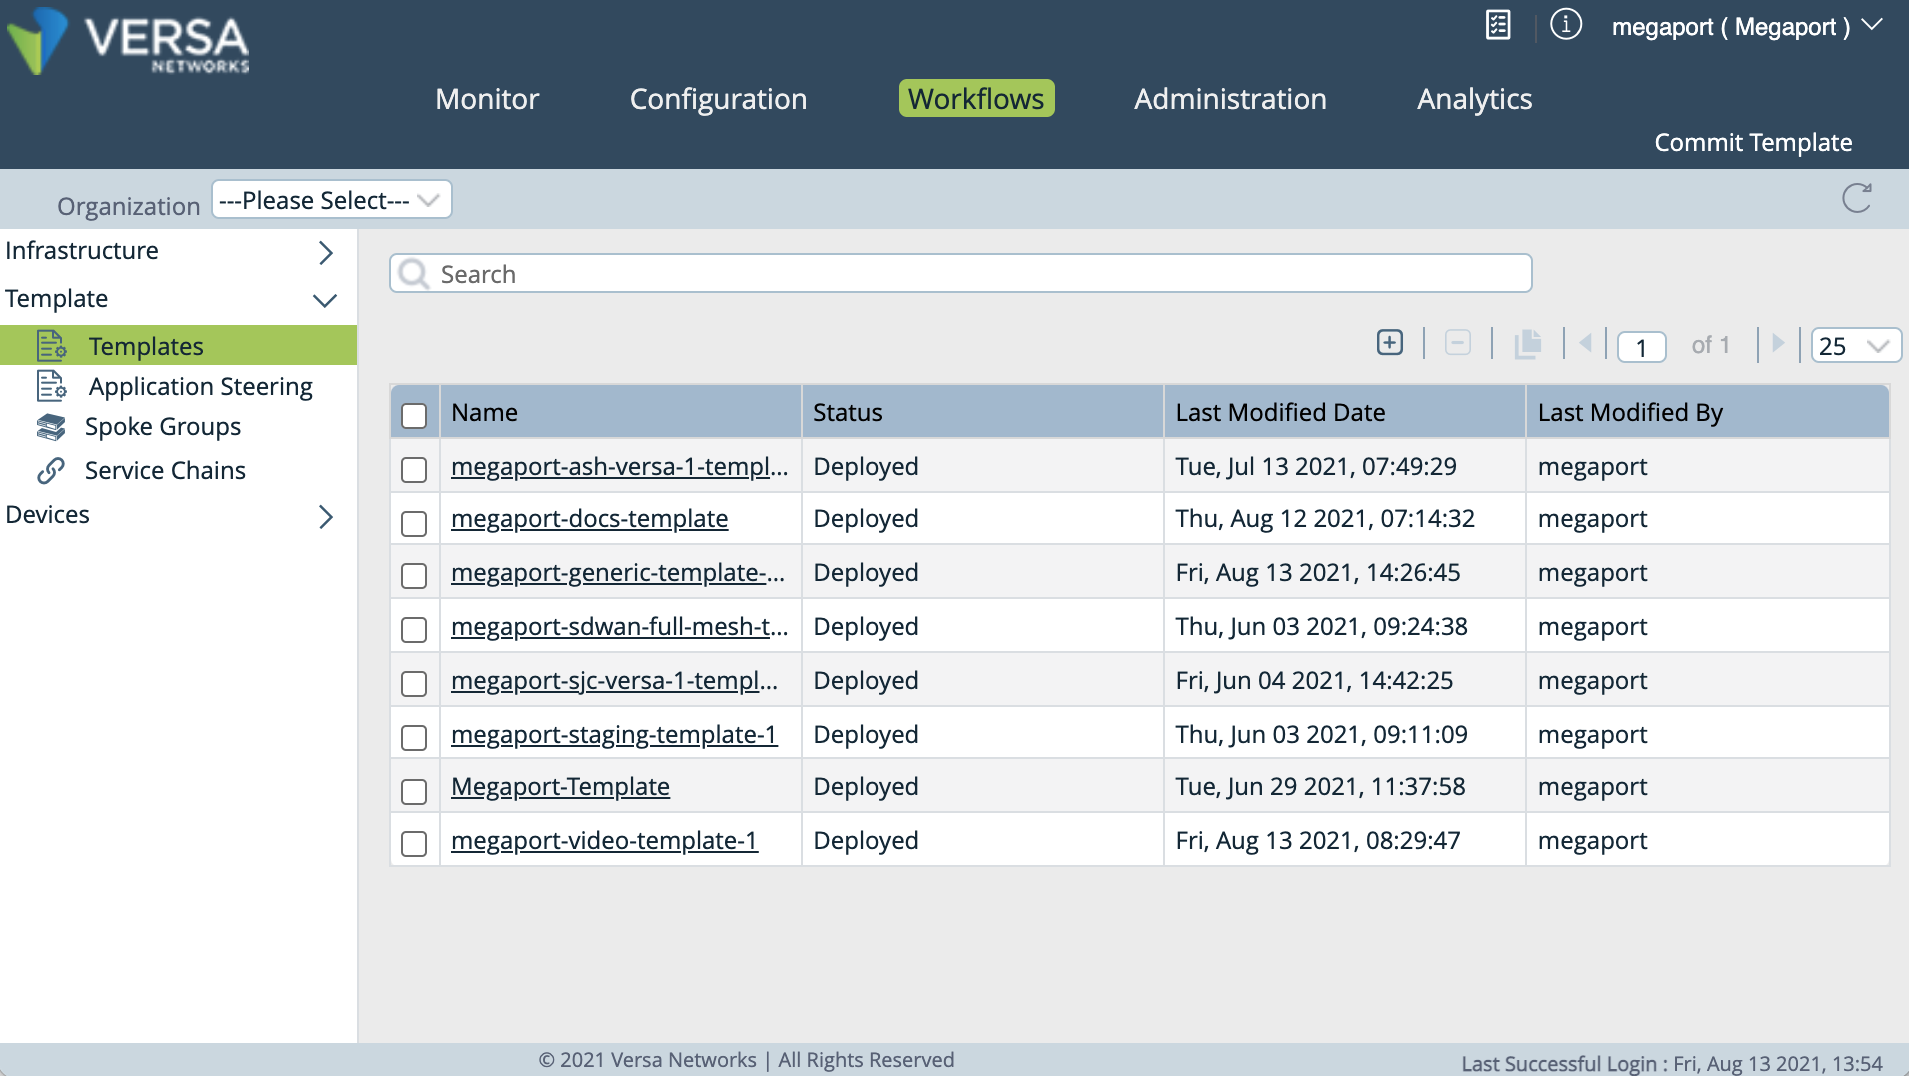Open the megaport-video-template-1 link

[x=604, y=840]
